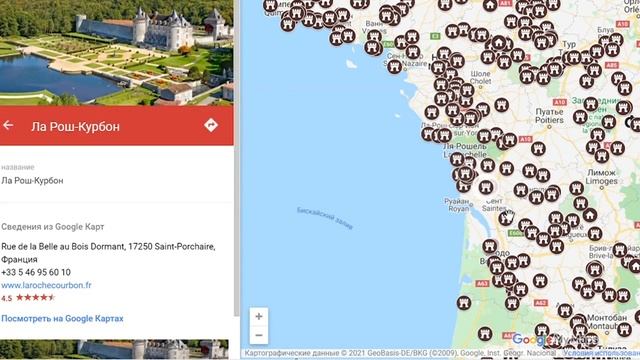The height and width of the screenshot is (360, 640).
Task: Click the Руайан Royan city label
Action: pos(457,205)
